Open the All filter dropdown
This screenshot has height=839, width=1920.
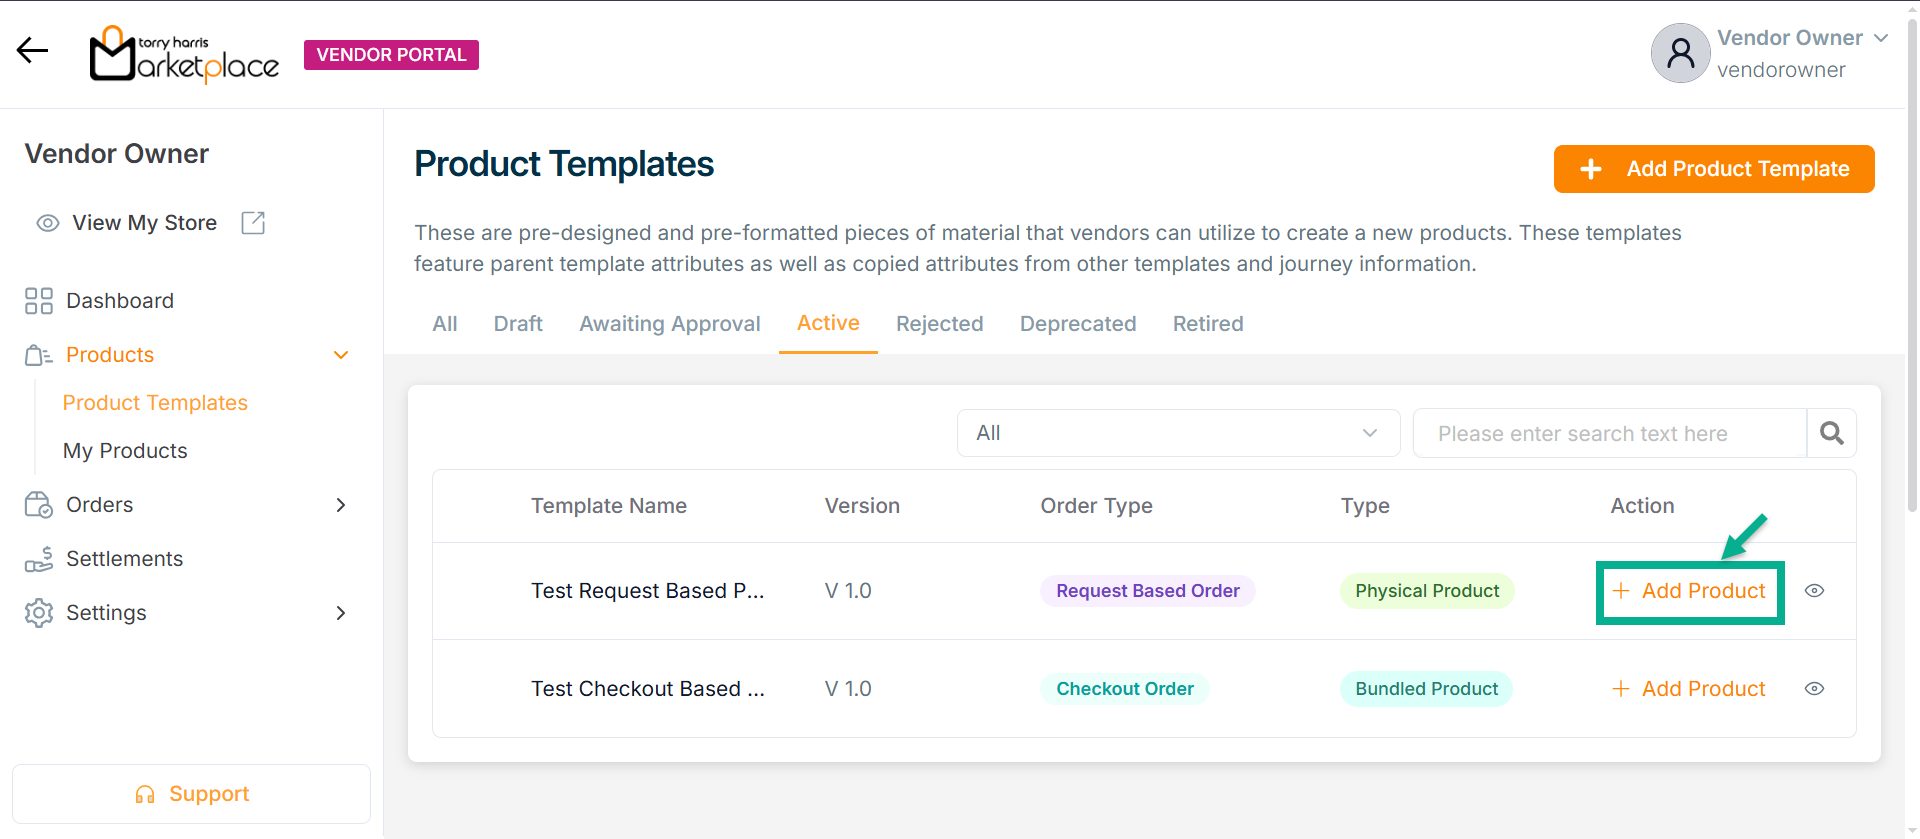coord(1177,433)
